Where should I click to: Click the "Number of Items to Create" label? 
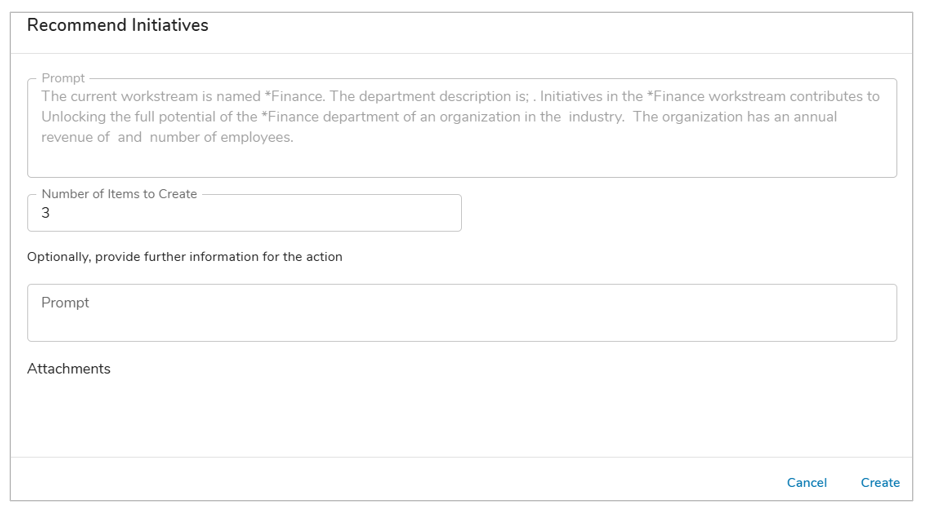tap(119, 194)
